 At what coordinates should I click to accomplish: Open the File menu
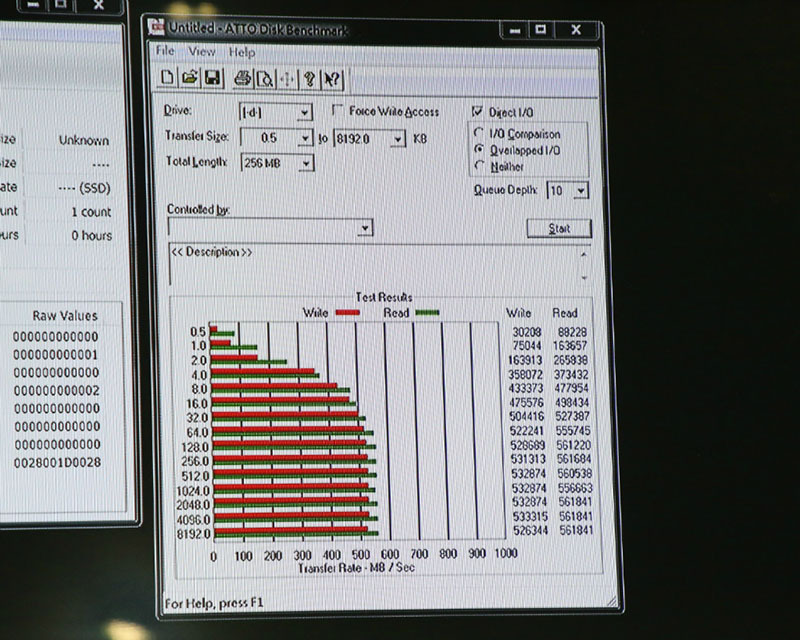point(164,51)
